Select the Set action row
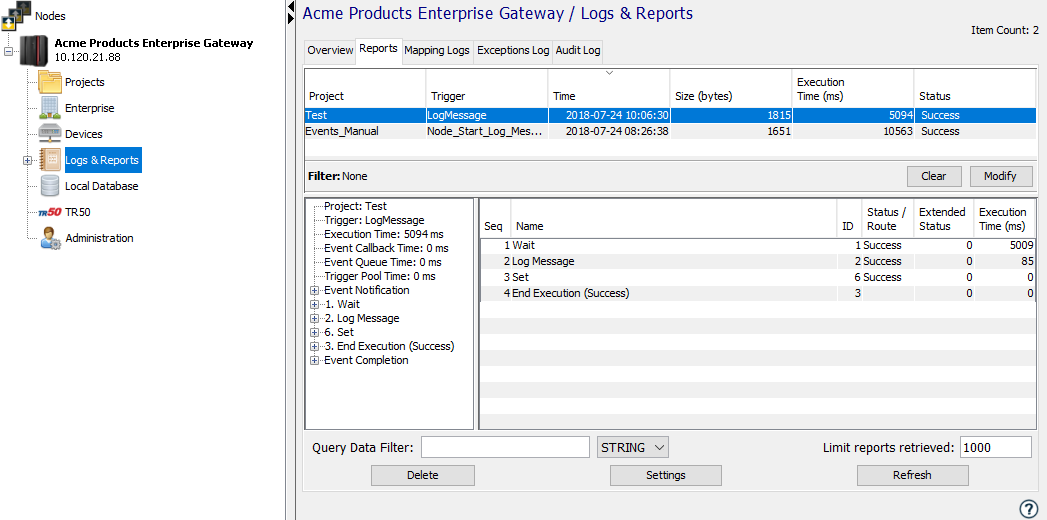Image resolution: width=1047 pixels, height=520 pixels. (758, 278)
